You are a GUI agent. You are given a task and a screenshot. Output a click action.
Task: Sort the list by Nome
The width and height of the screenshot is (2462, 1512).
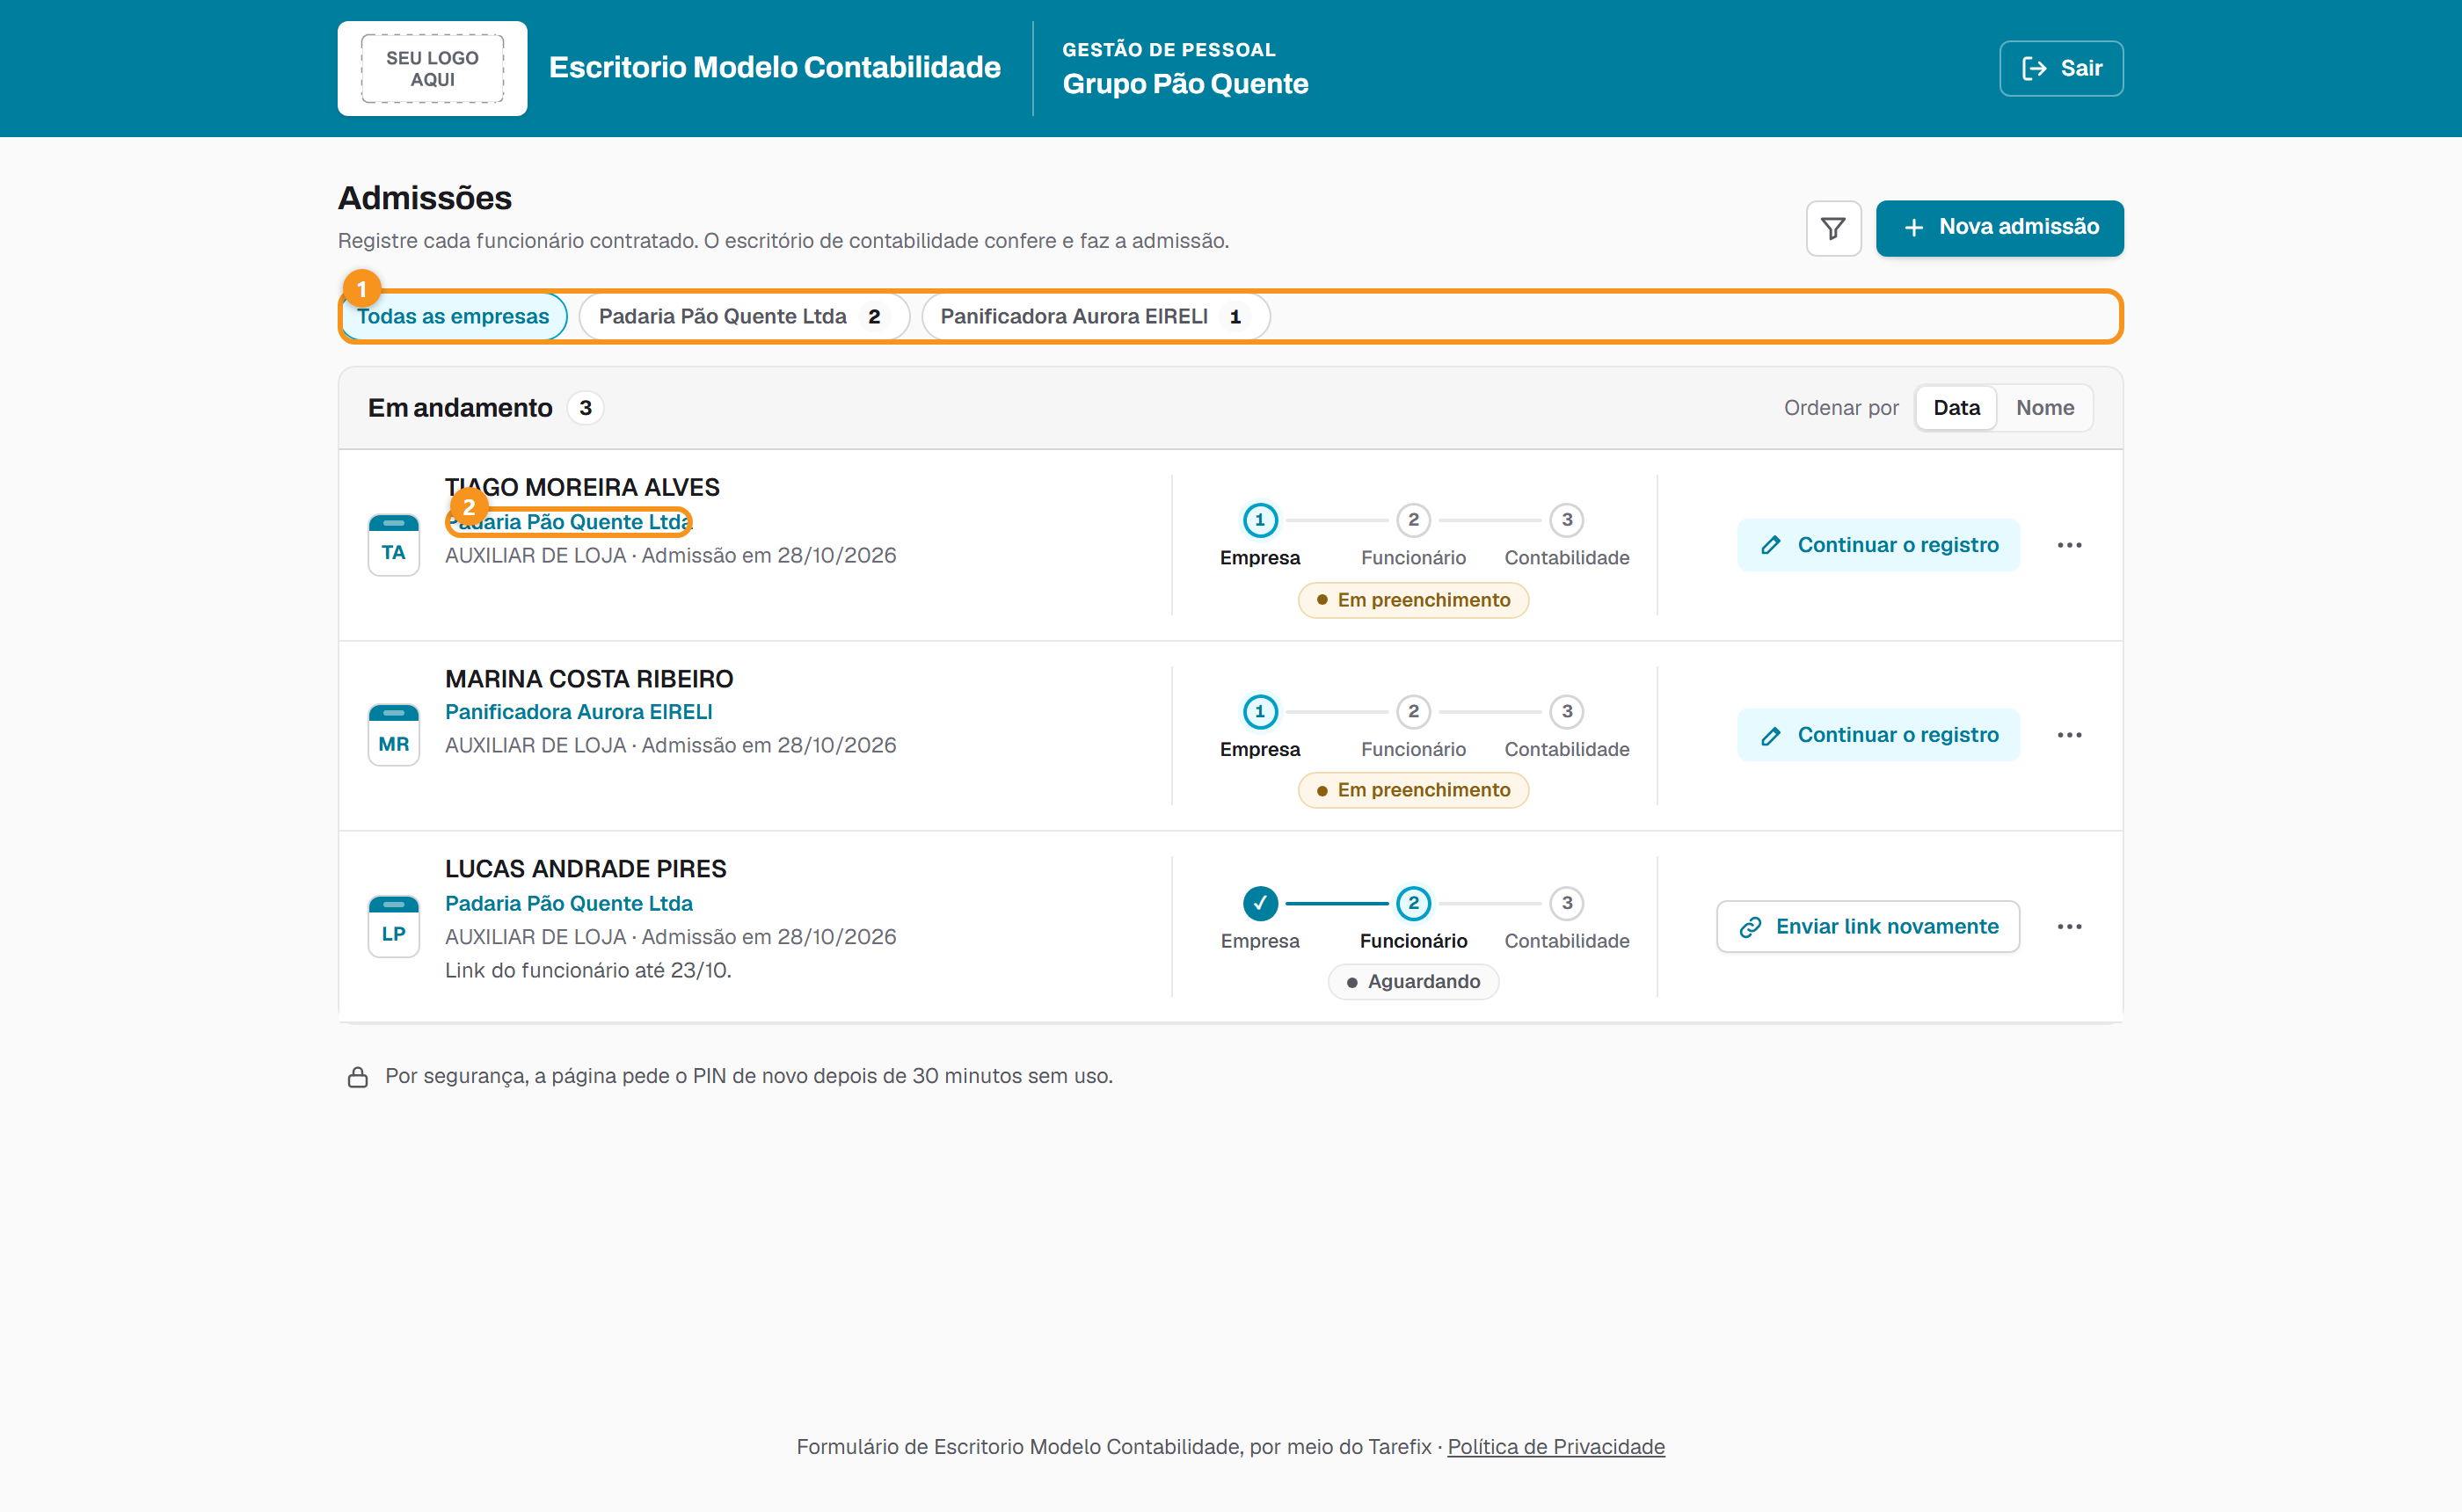2044,408
